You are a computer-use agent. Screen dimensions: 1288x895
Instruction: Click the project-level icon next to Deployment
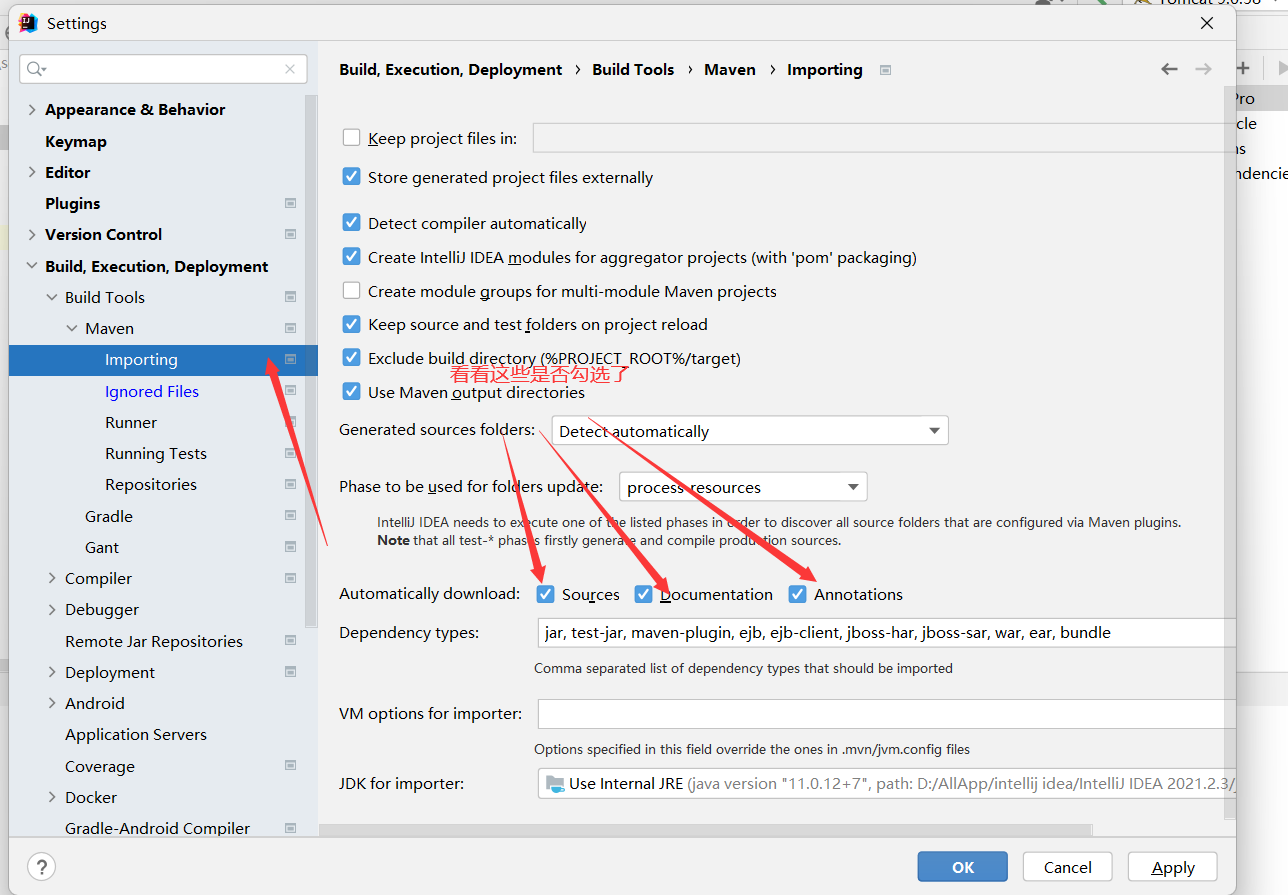290,672
